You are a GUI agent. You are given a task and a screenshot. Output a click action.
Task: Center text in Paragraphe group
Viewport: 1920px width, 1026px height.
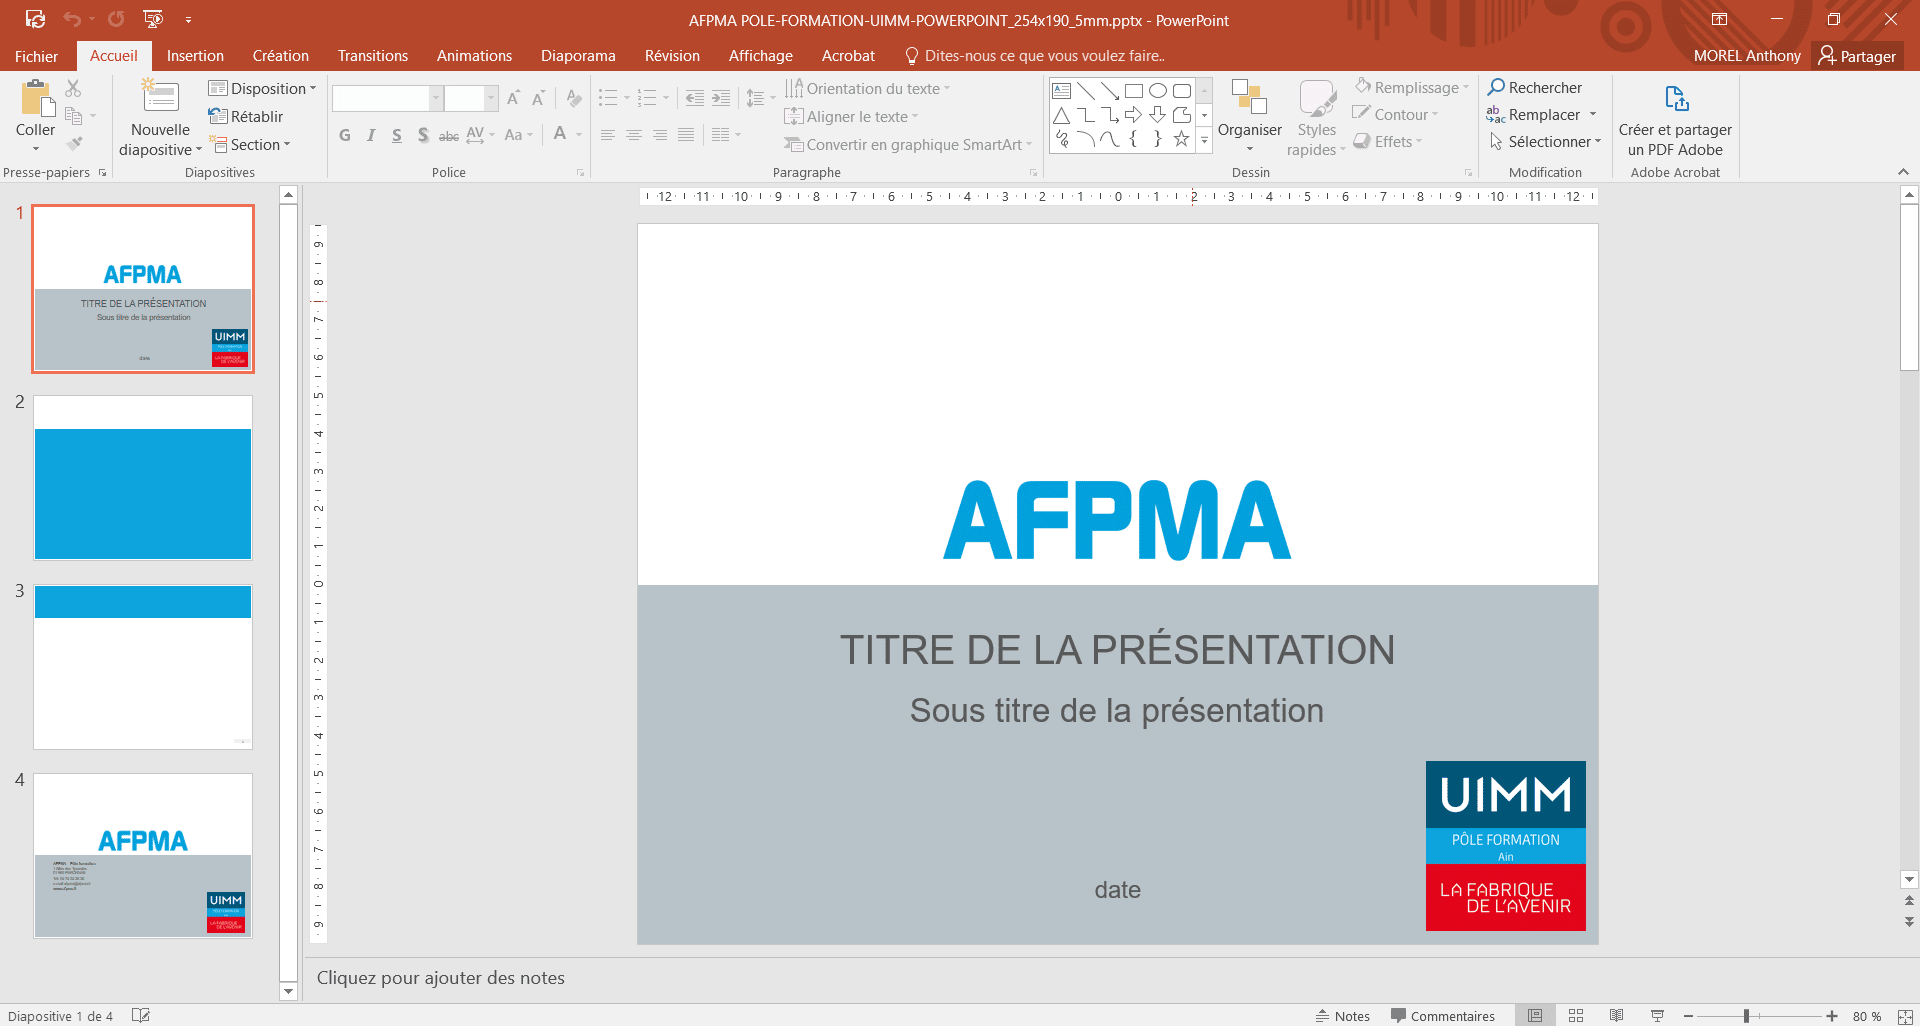(634, 135)
